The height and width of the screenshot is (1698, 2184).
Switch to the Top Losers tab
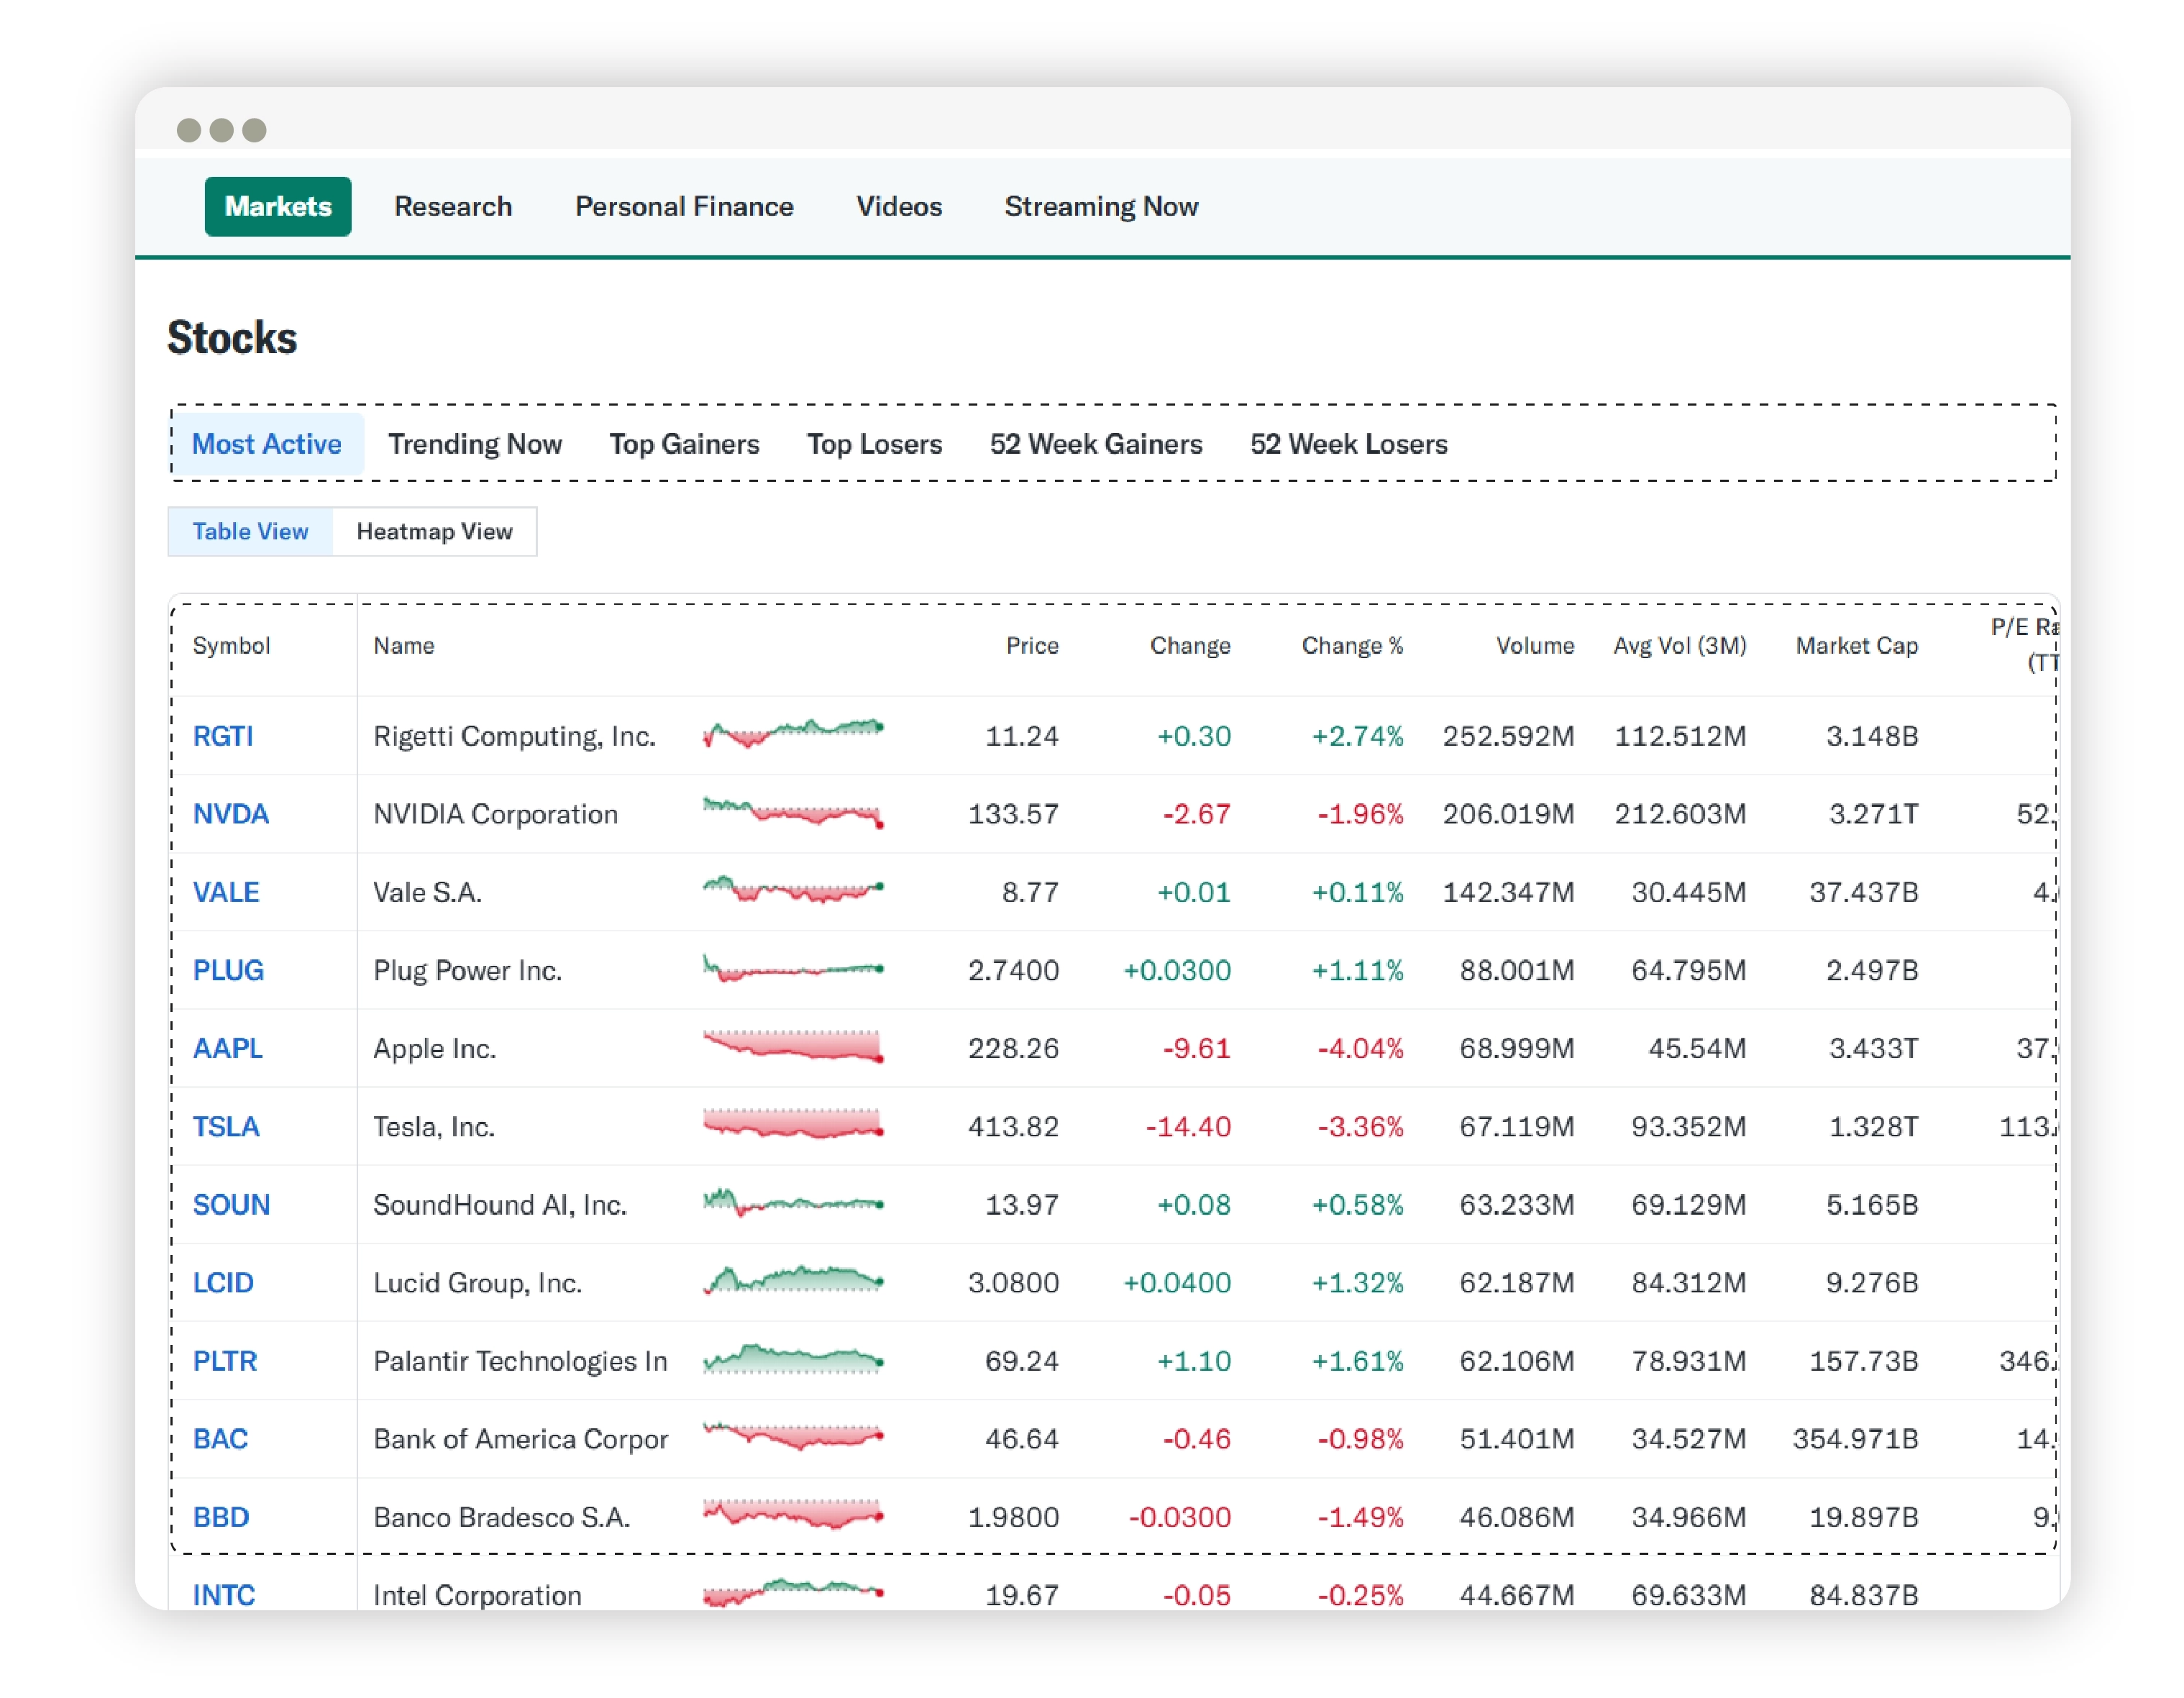pyautogui.click(x=874, y=443)
